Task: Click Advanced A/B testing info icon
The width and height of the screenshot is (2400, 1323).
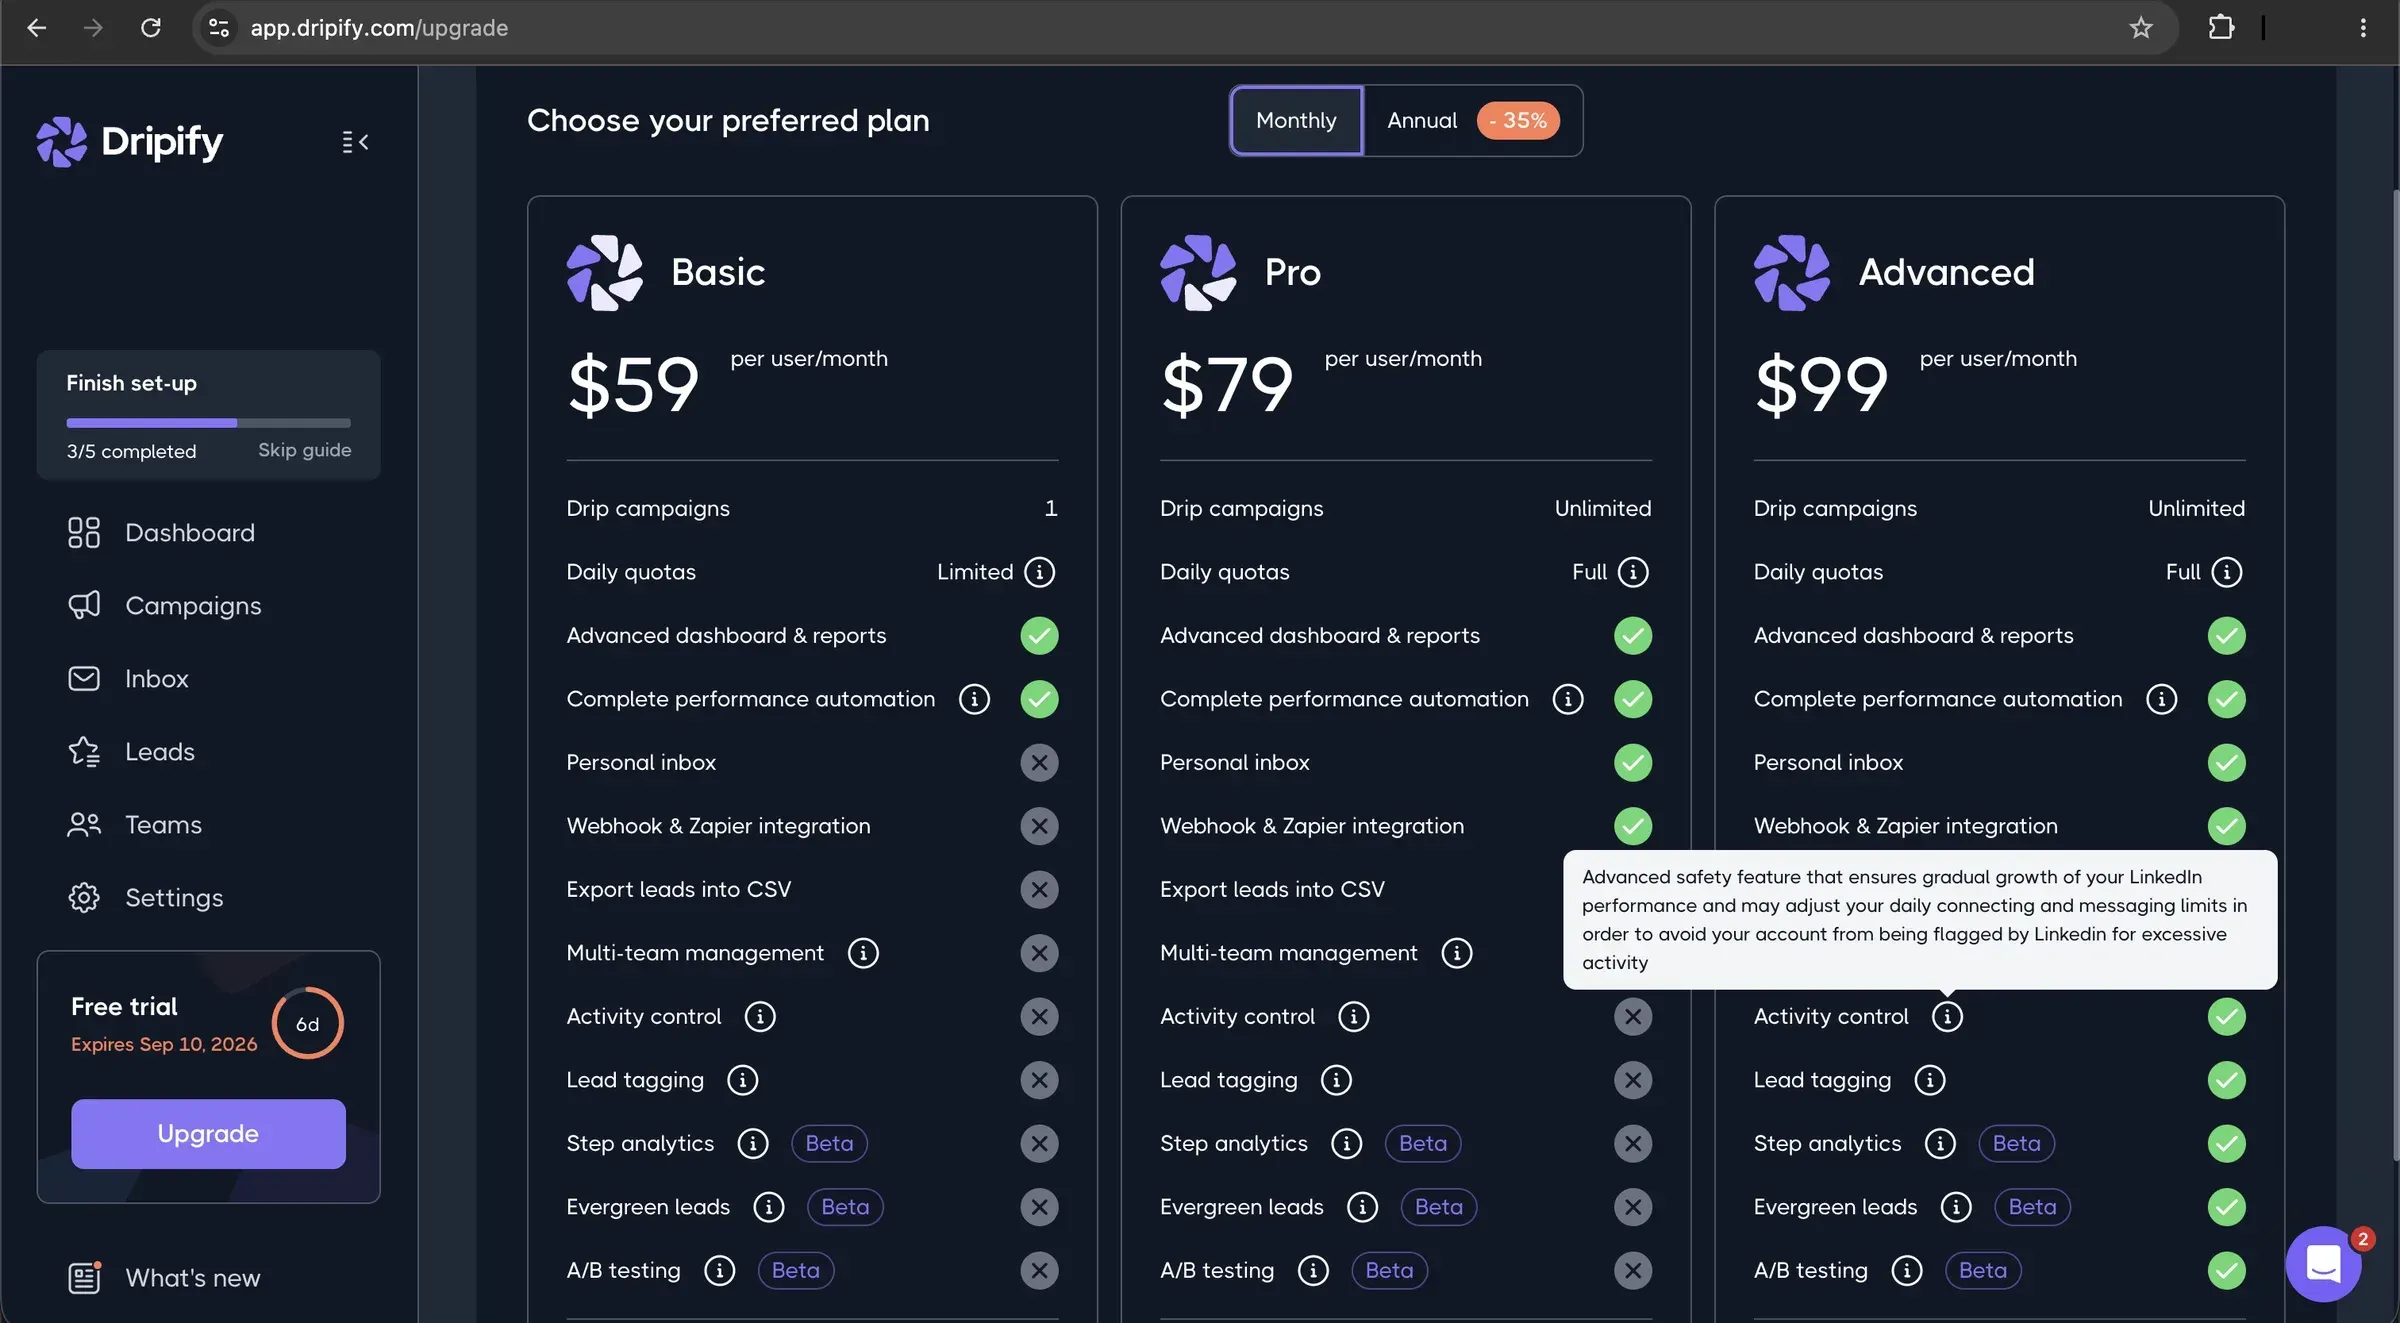Action: point(1907,1271)
